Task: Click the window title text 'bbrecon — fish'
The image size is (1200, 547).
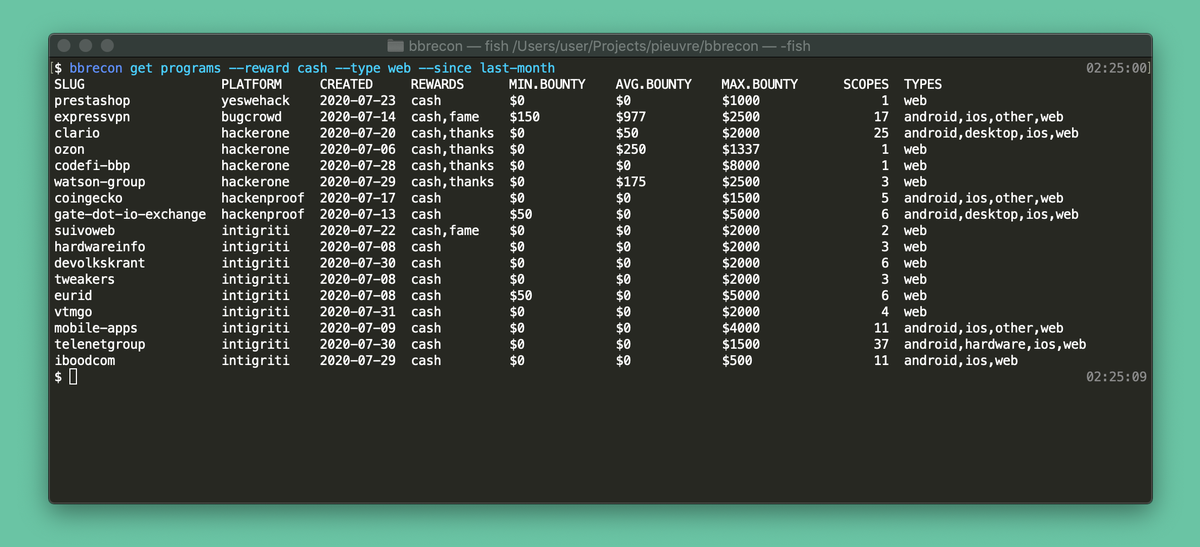Action: click(458, 46)
